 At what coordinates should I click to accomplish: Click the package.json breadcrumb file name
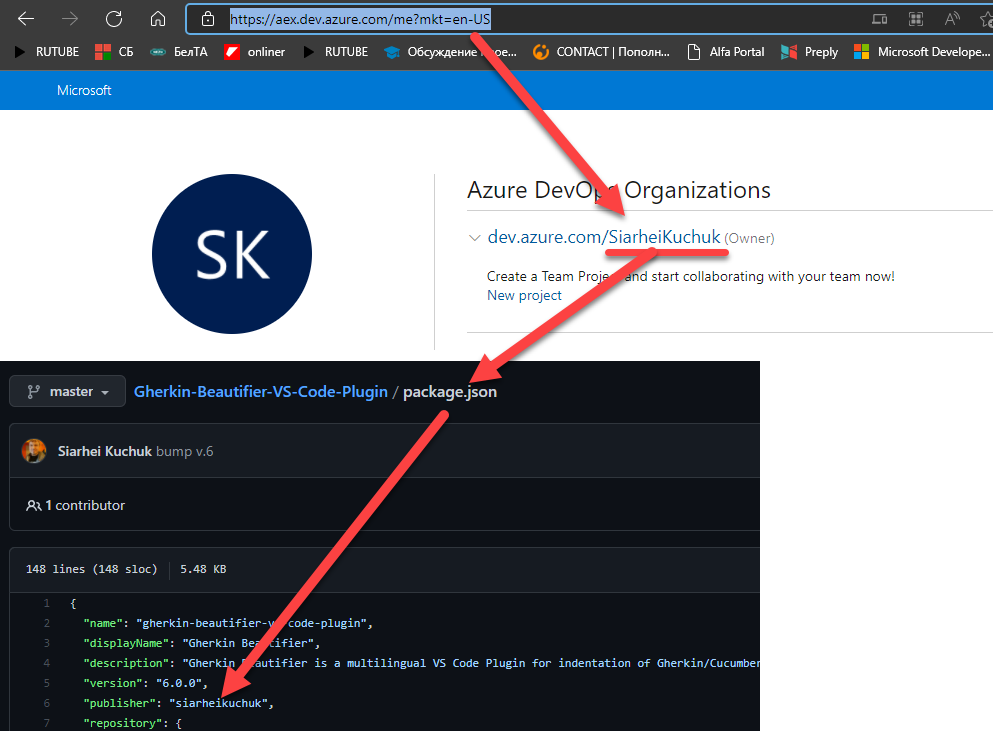450,391
